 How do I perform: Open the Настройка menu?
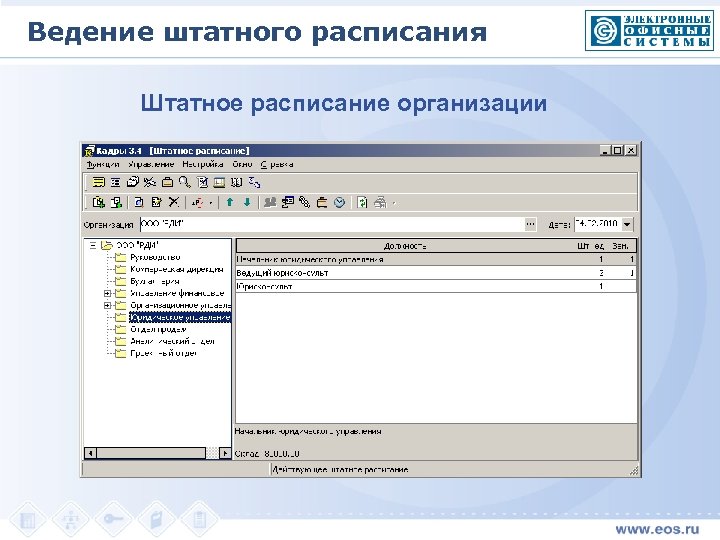click(x=202, y=164)
